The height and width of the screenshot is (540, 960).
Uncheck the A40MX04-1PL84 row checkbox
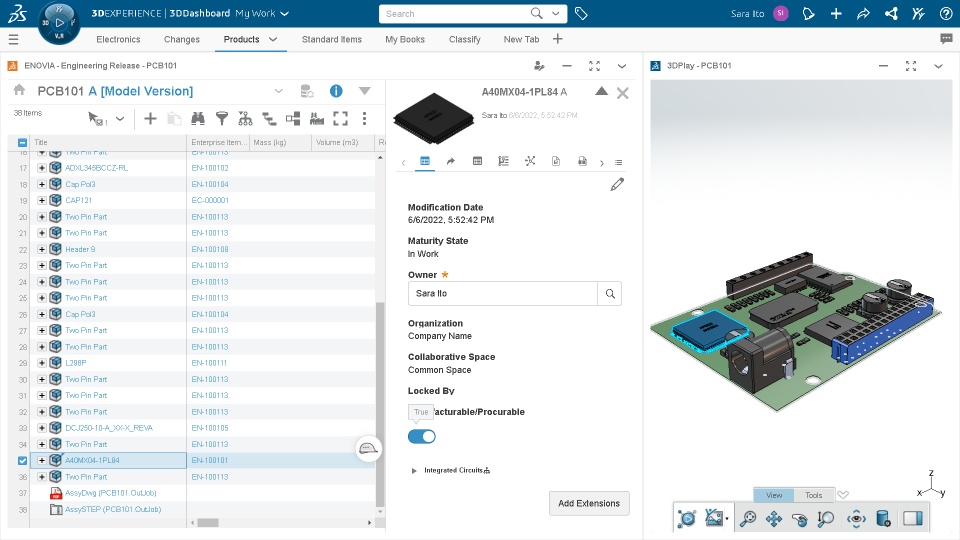coord(23,460)
